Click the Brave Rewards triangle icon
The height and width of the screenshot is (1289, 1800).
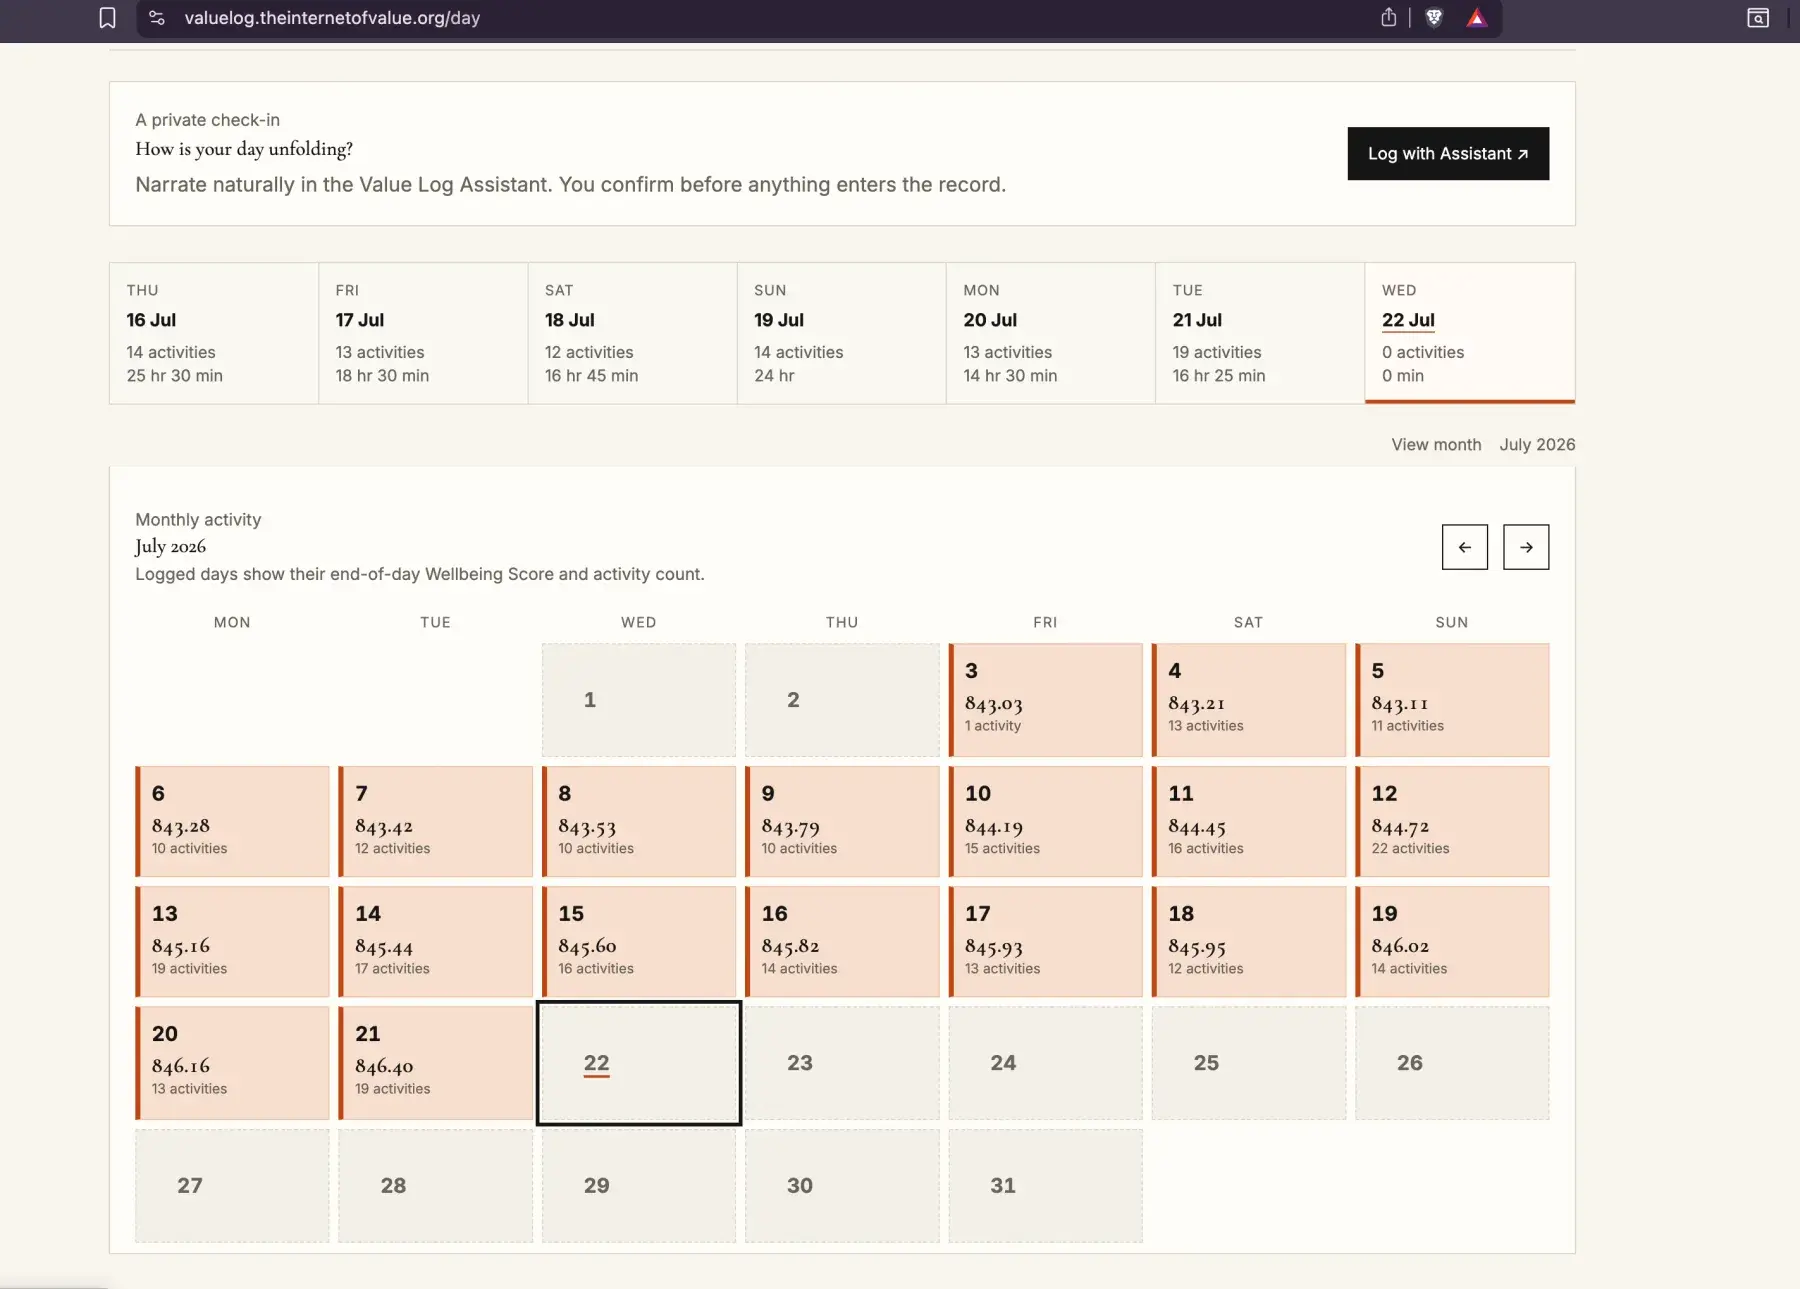(x=1477, y=17)
